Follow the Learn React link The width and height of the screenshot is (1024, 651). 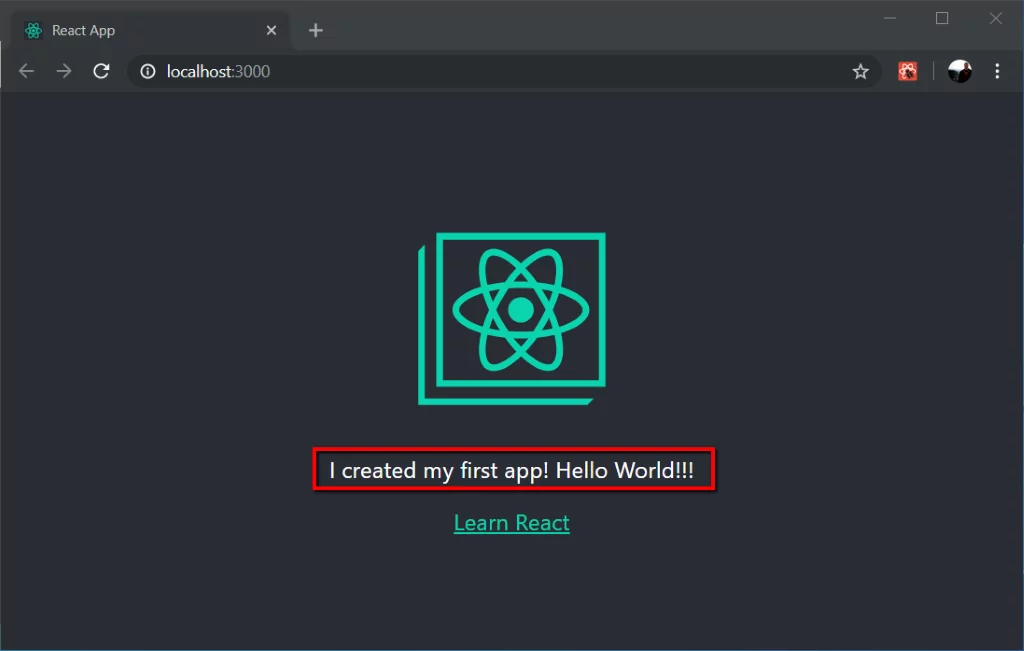click(511, 523)
